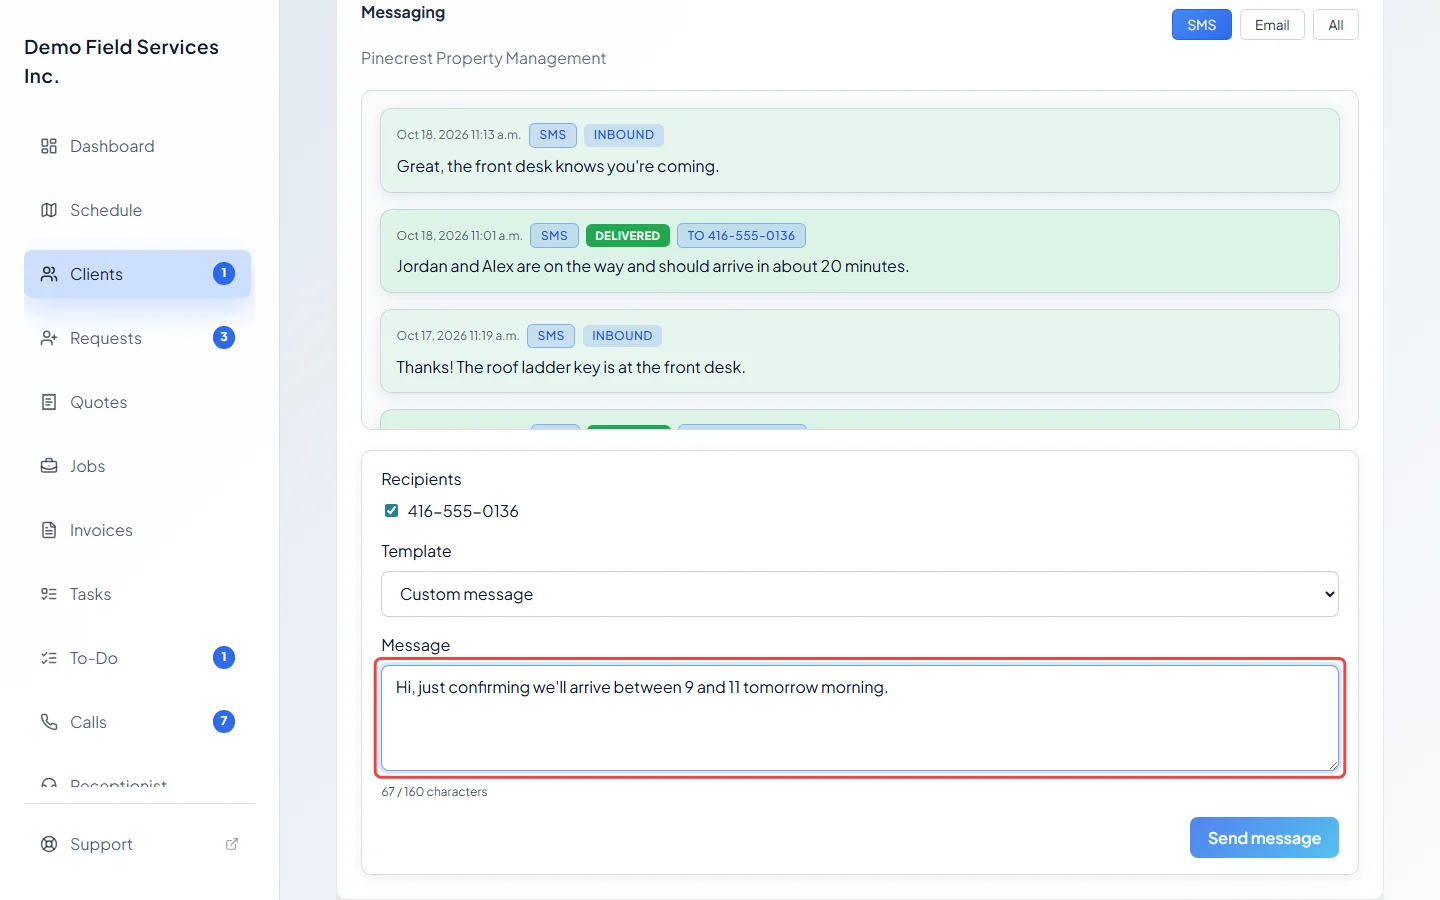Uncheck the 416-555-0136 recipient checkbox
This screenshot has width=1440, height=900.
(391, 511)
